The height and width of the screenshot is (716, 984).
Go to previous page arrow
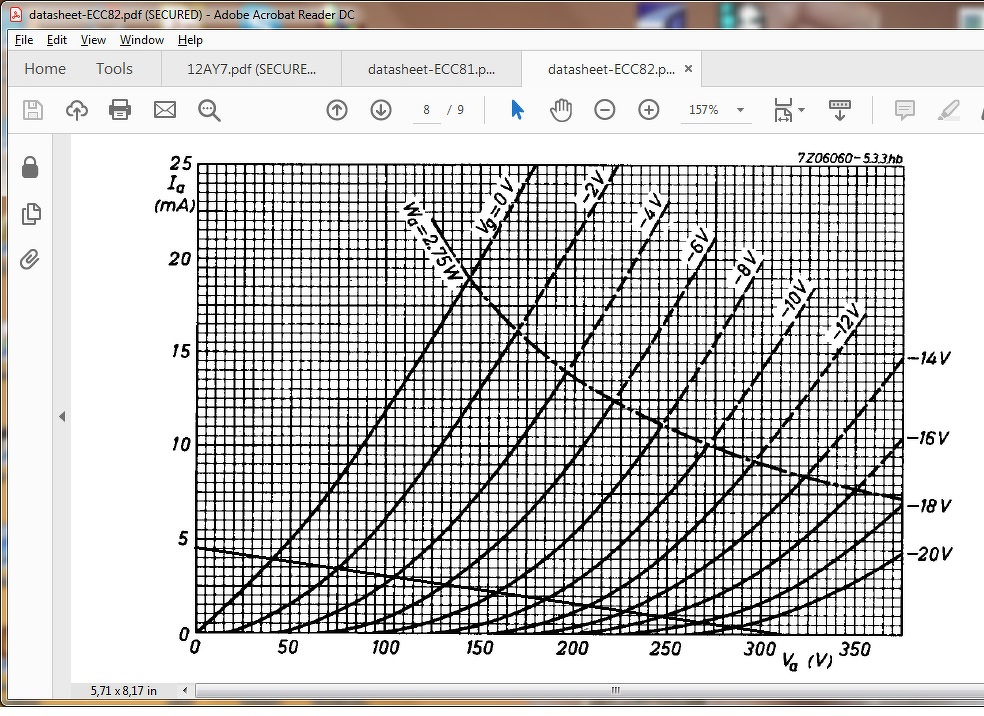pyautogui.click(x=337, y=110)
